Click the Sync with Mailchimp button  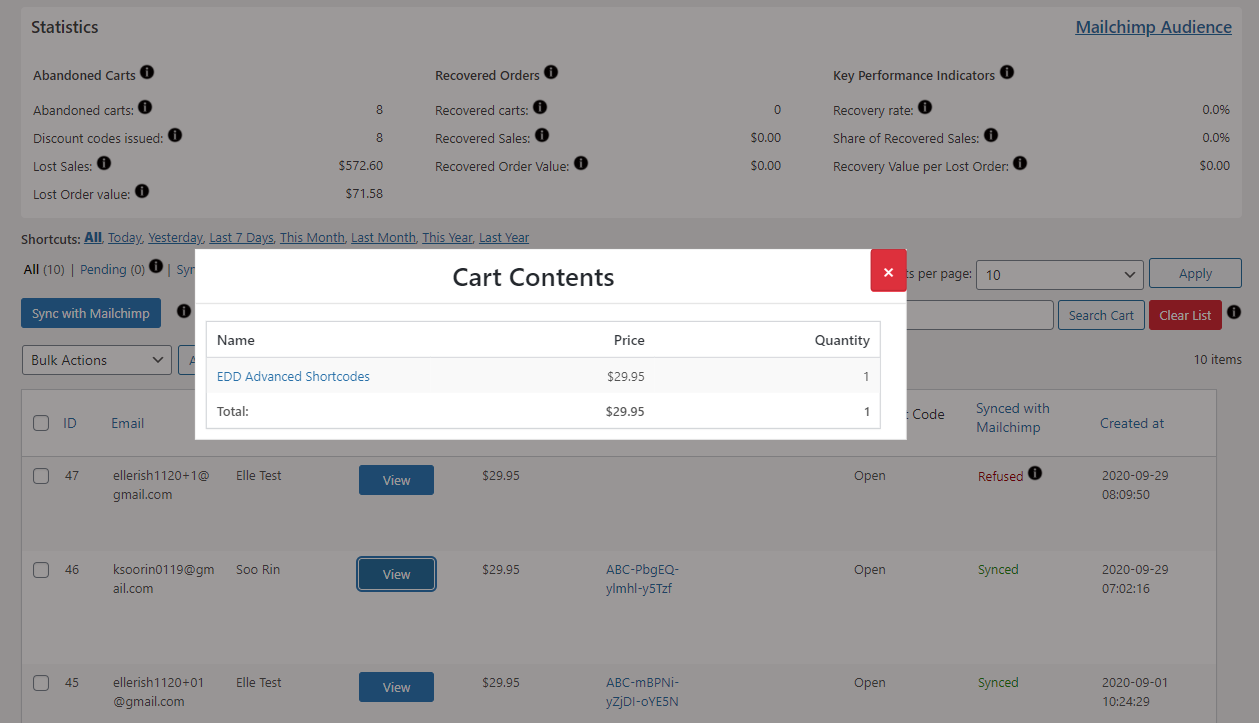[x=91, y=313]
